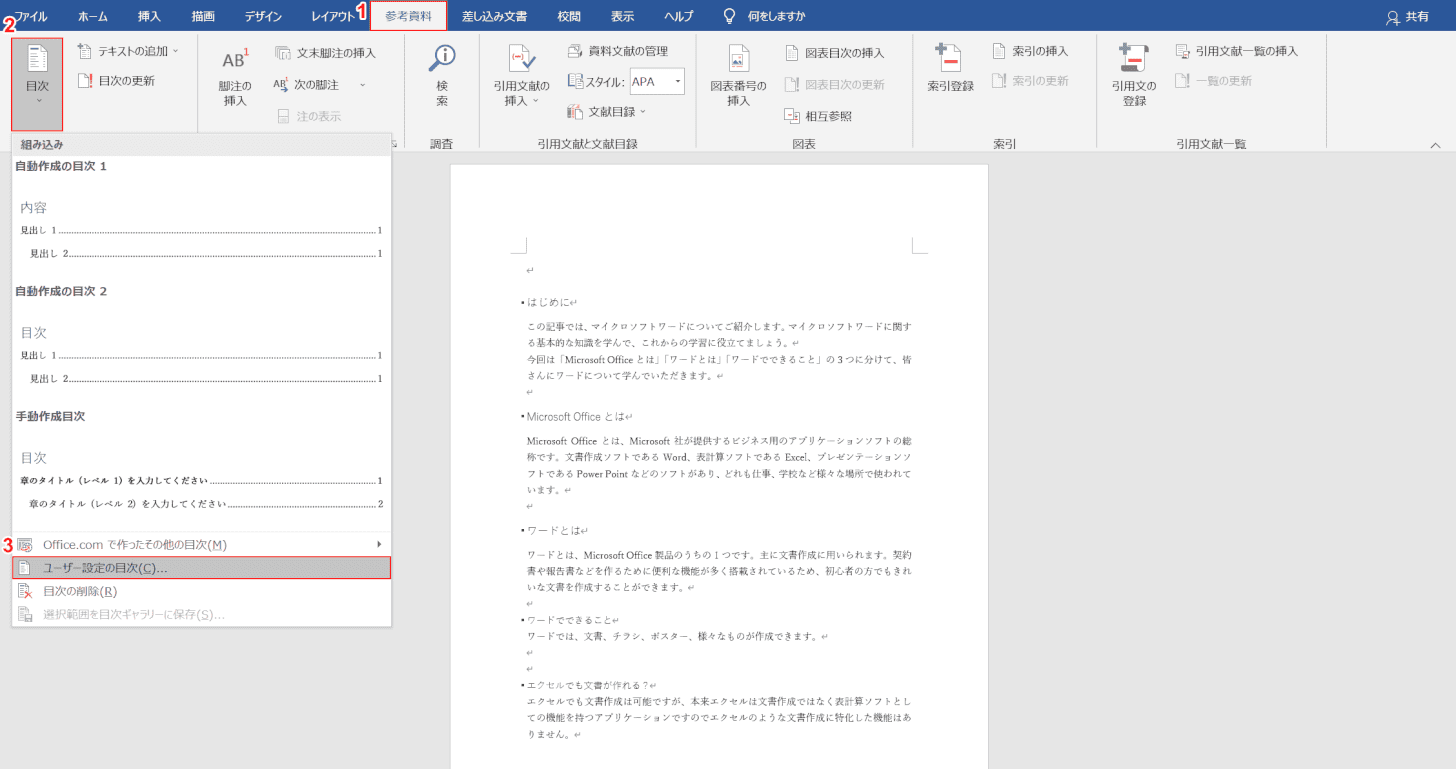The image size is (1456, 769).
Task: Select the 参考資料 tab
Action: (x=409, y=16)
